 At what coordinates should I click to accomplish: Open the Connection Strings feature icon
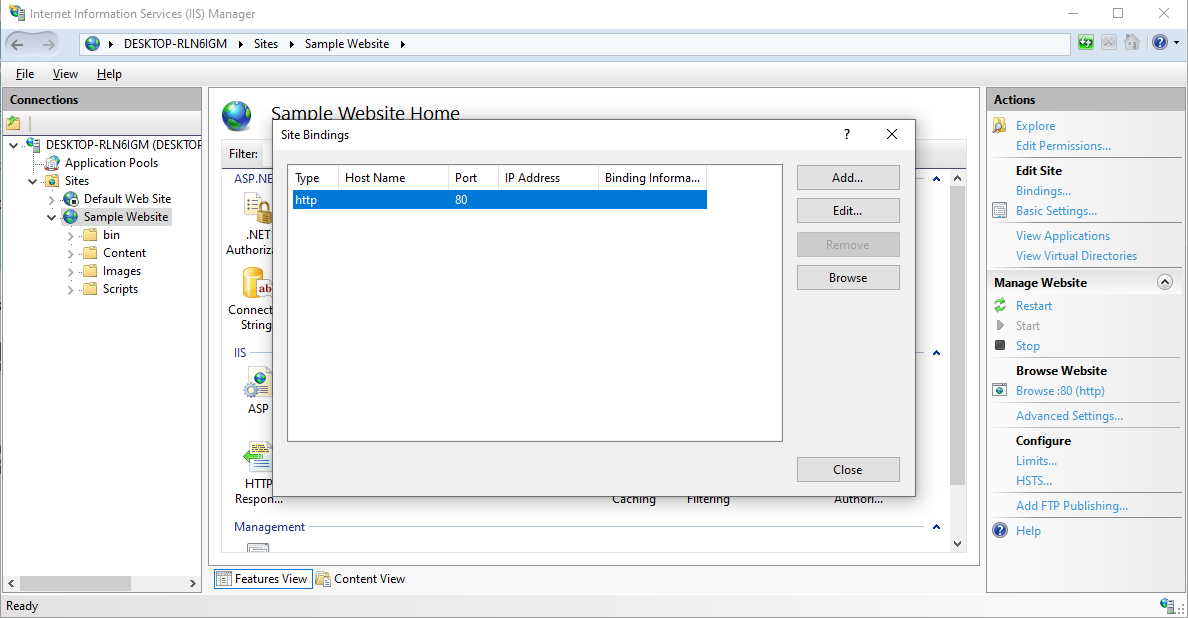(x=258, y=284)
